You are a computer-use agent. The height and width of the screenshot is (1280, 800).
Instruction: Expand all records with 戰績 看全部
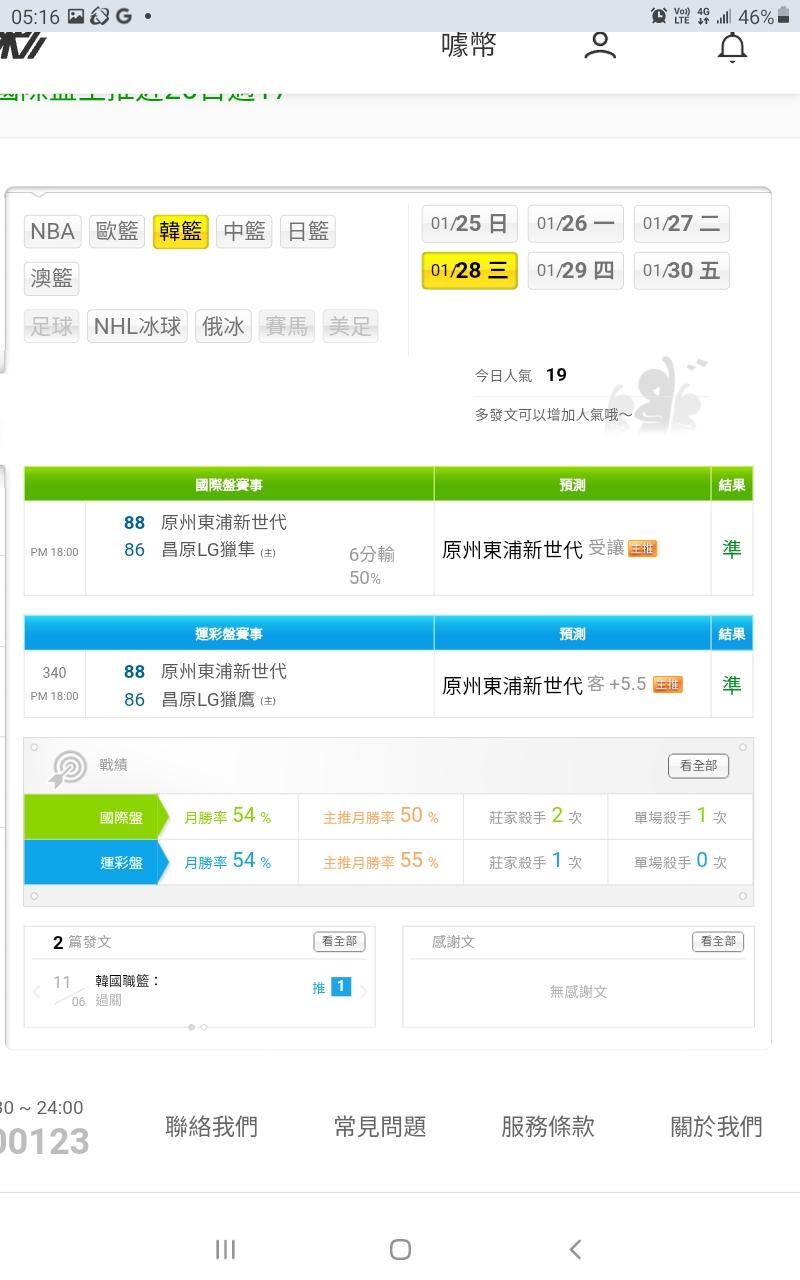698,766
